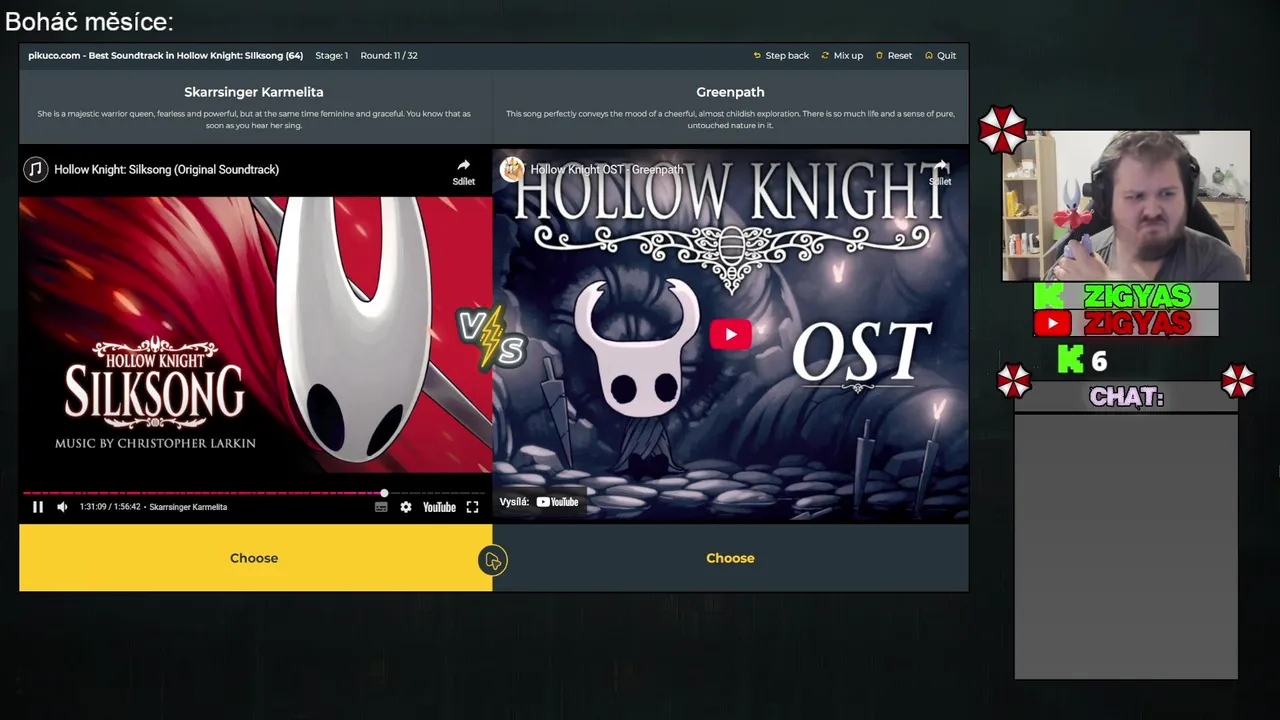1280x720 pixels.
Task: Seek on the left video progress bar
Action: point(255,493)
